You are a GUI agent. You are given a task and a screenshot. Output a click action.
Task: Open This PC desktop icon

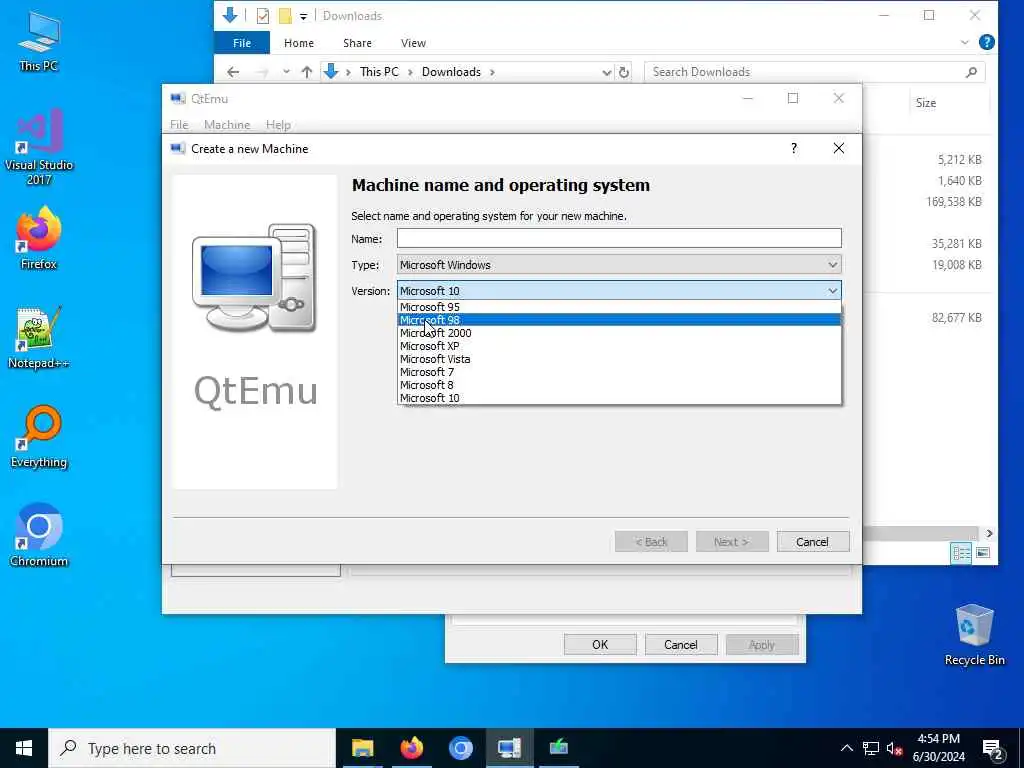point(39,40)
